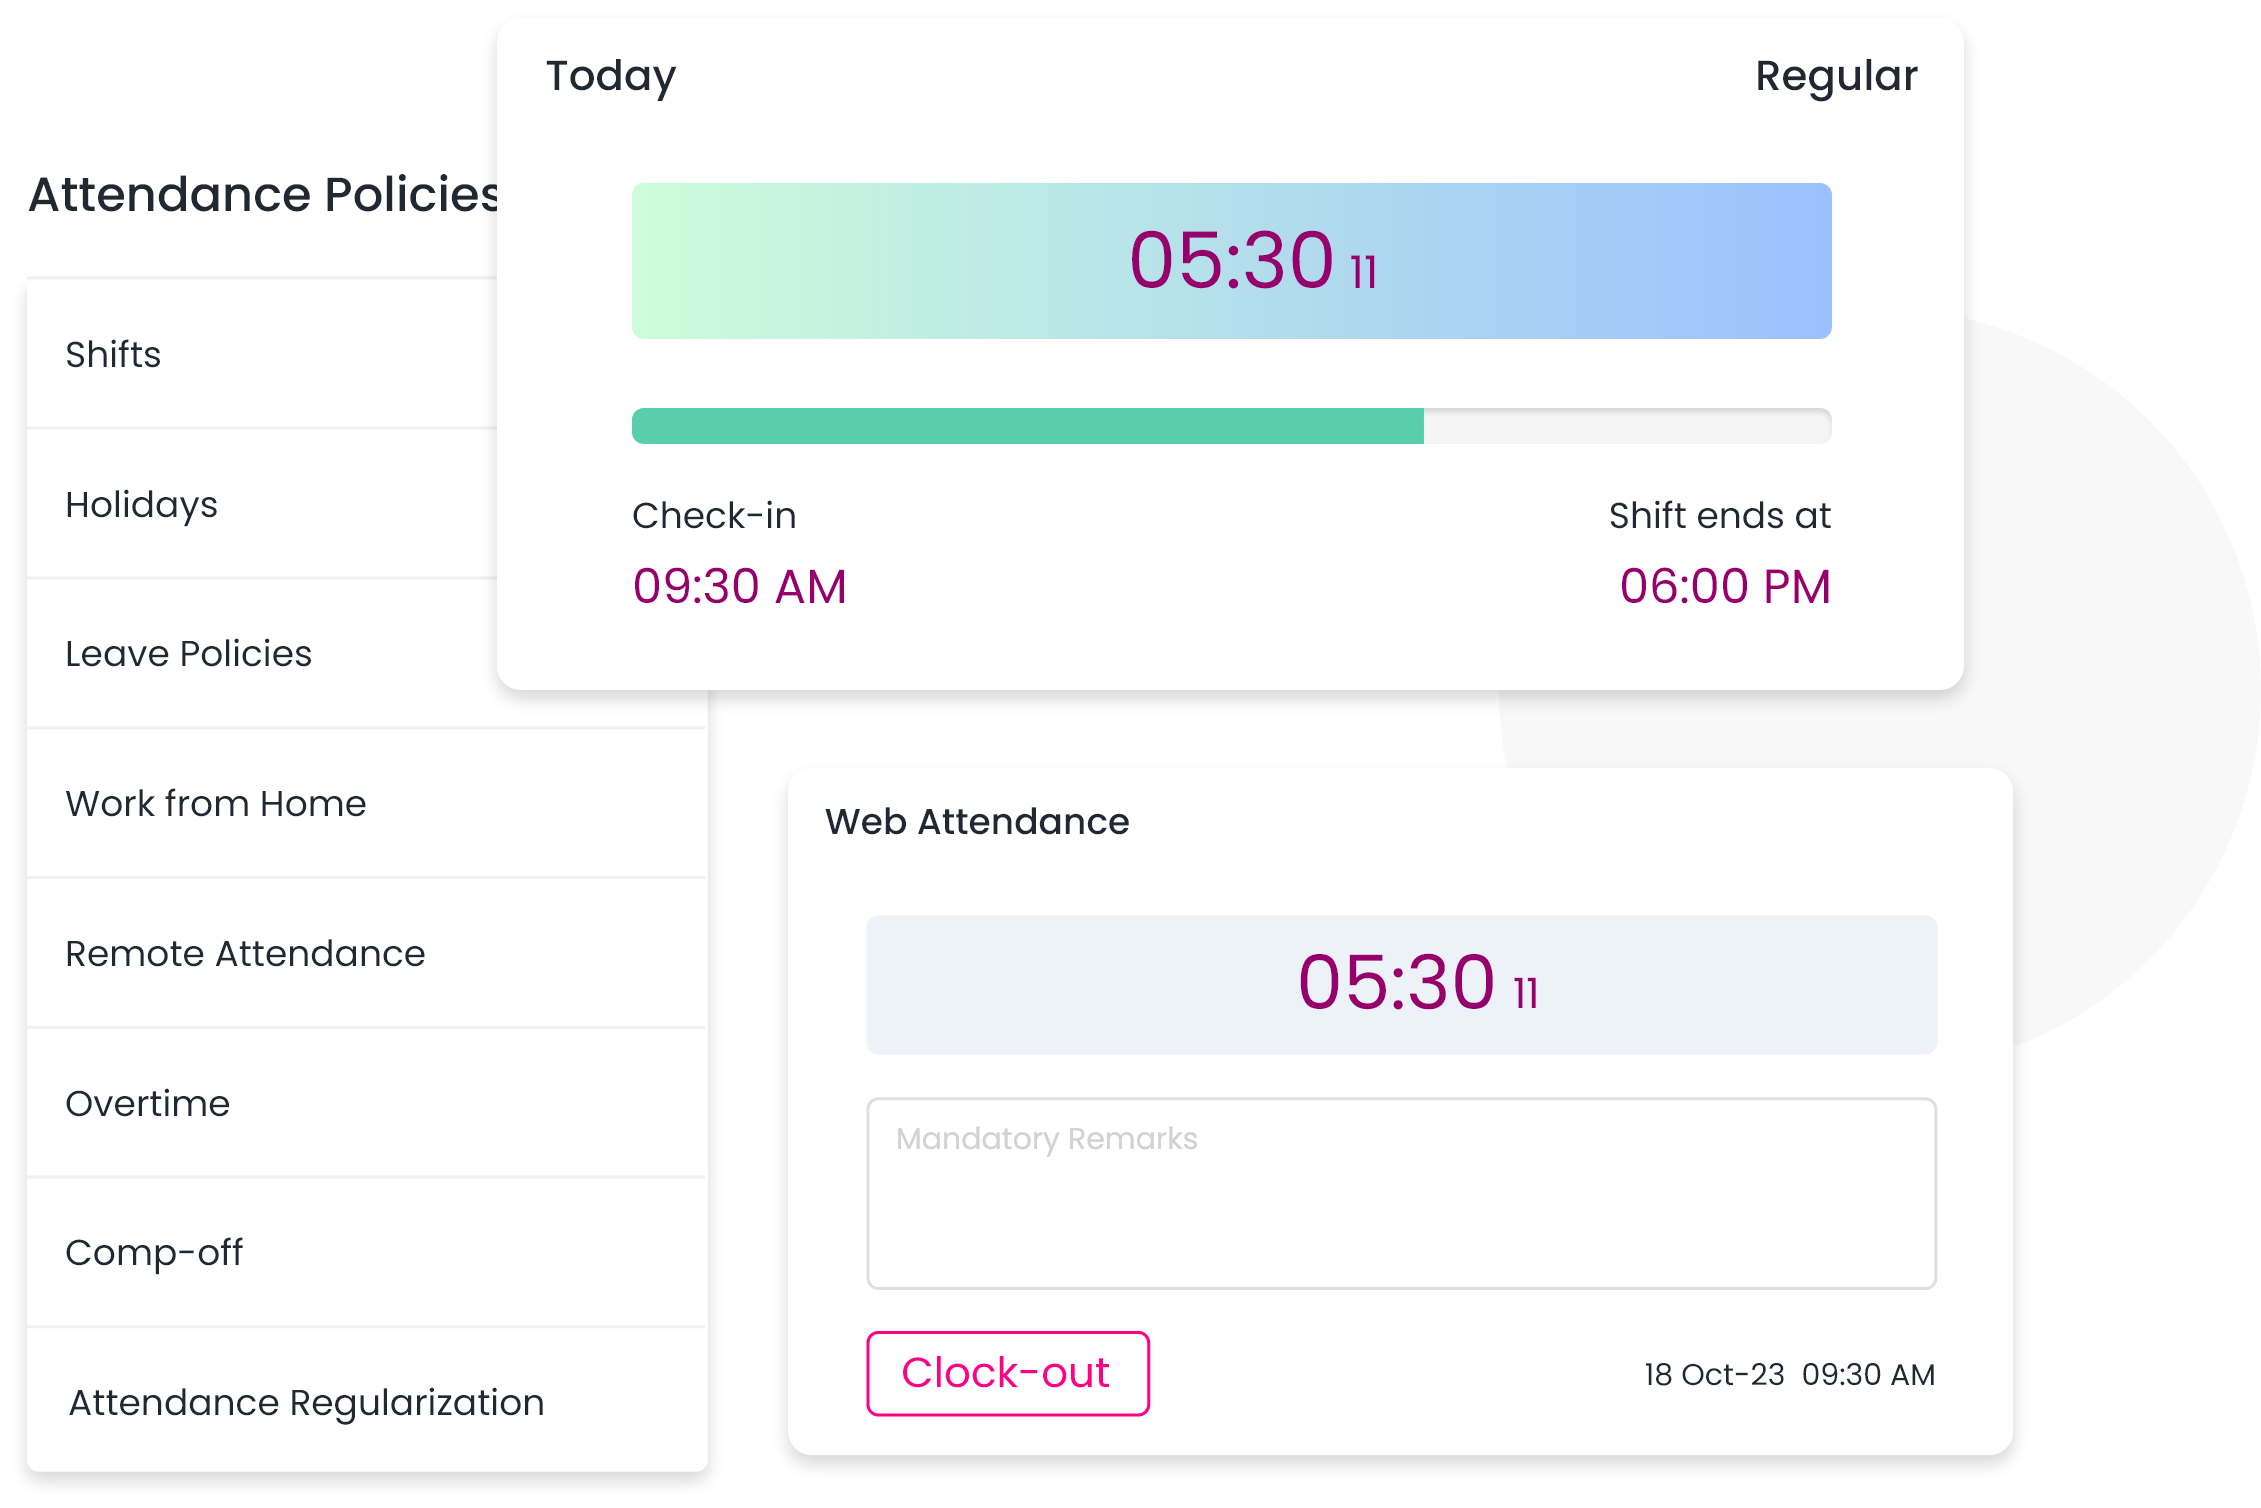Click the Regular shift label

coord(1836,77)
